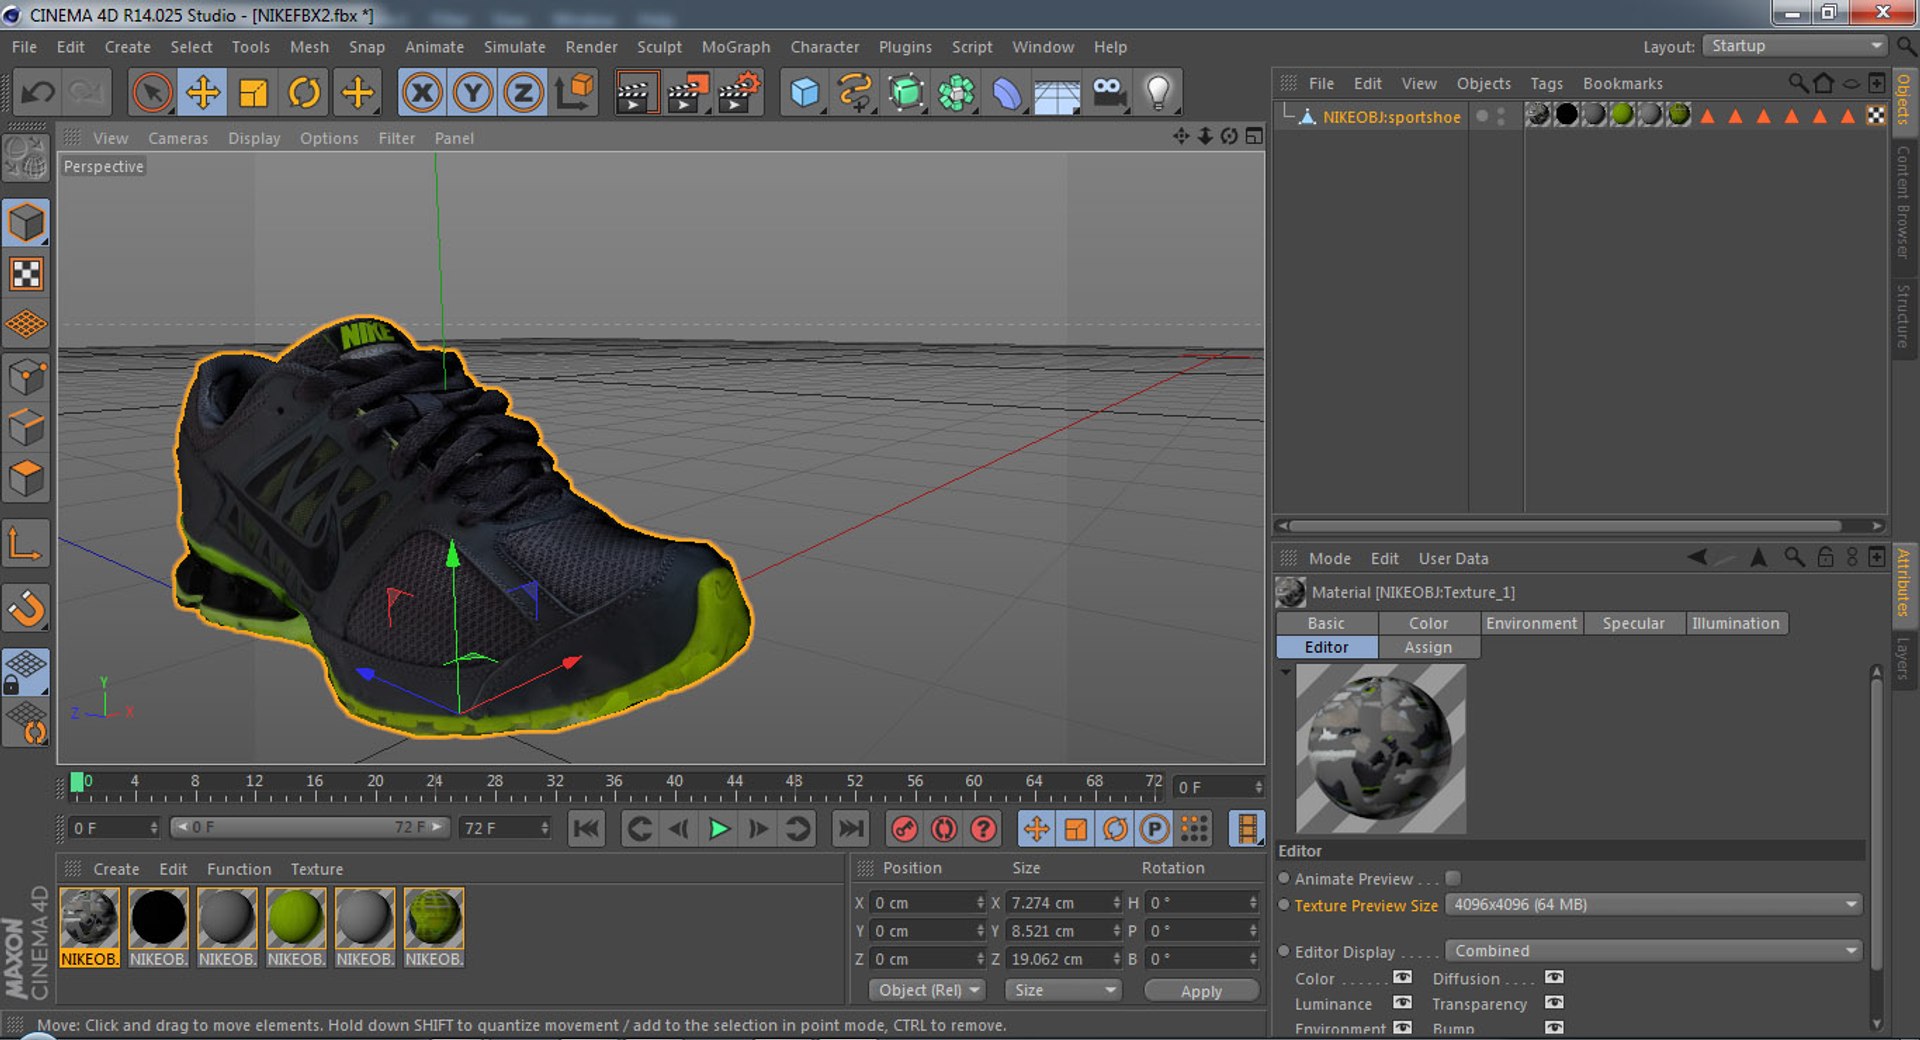1920x1040 pixels.
Task: Open the MoGraph menu
Action: tap(736, 47)
